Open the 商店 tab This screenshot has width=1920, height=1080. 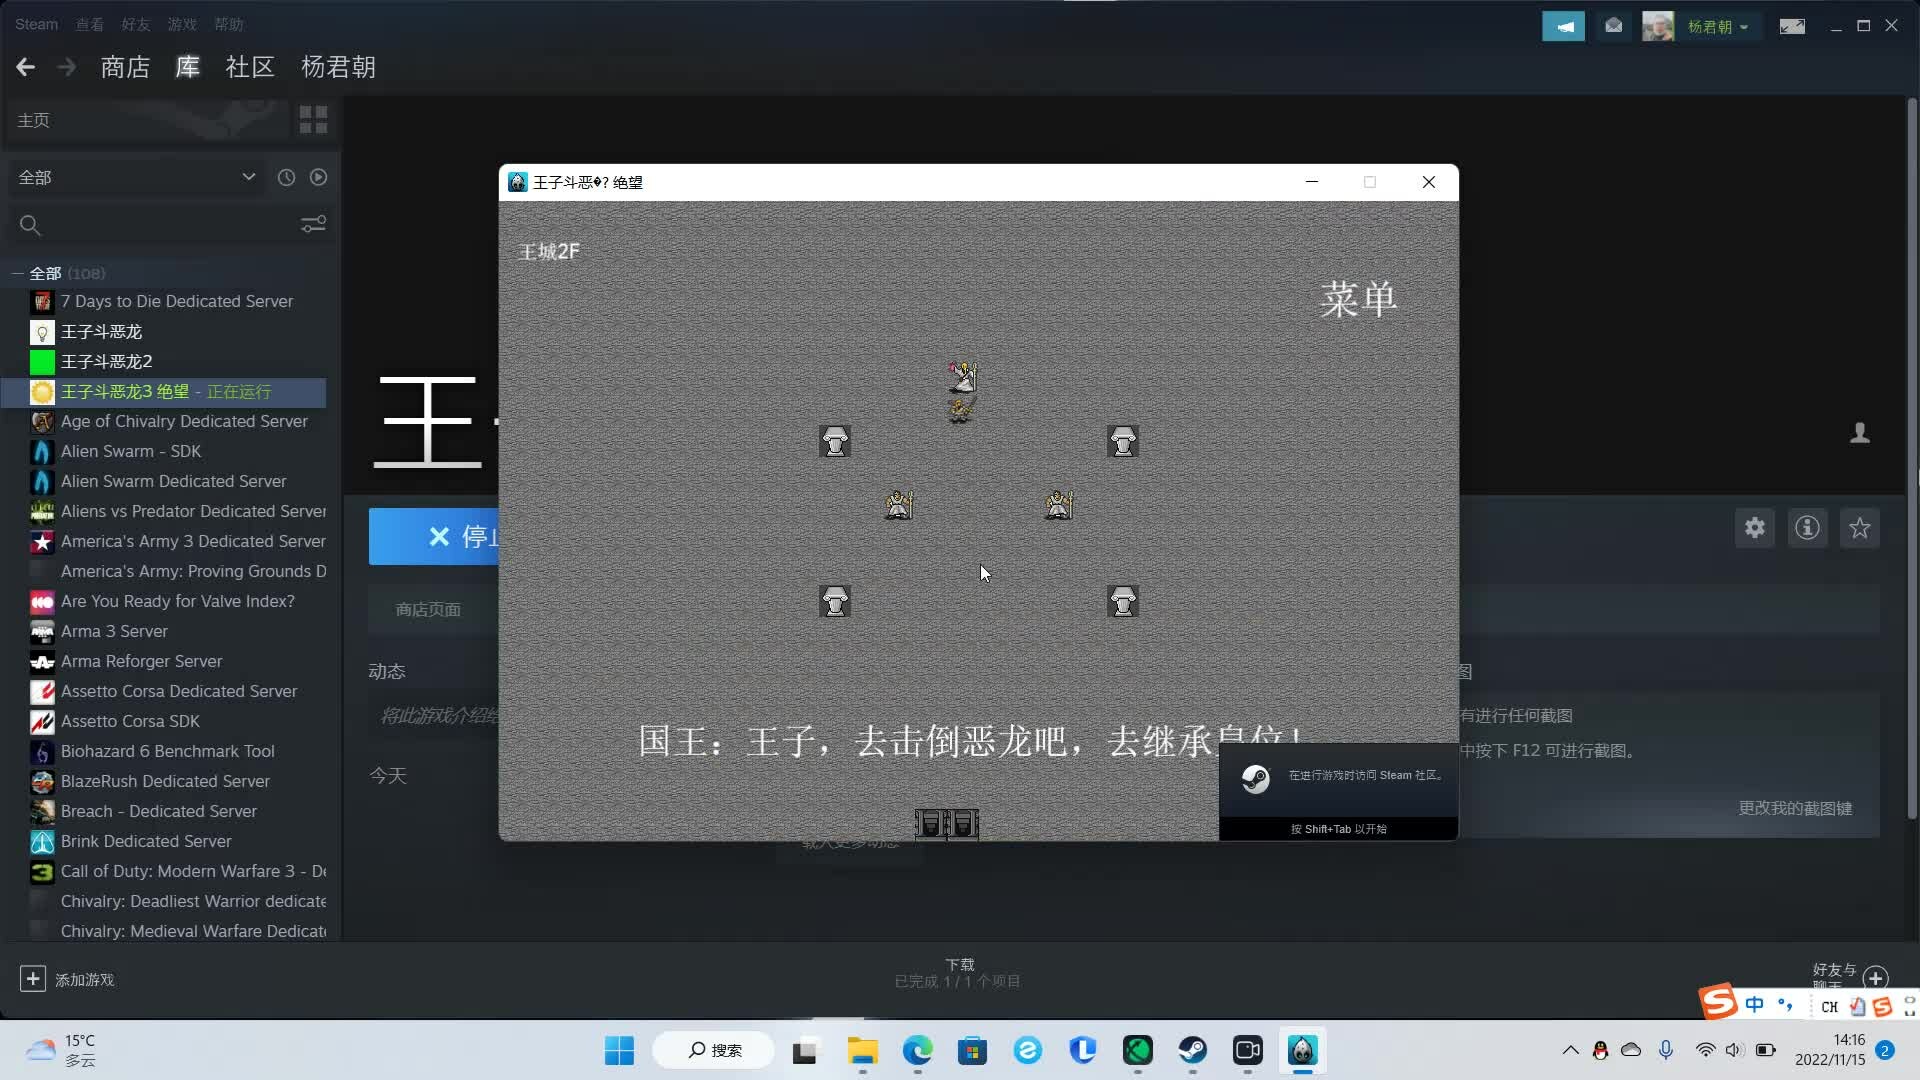click(125, 67)
